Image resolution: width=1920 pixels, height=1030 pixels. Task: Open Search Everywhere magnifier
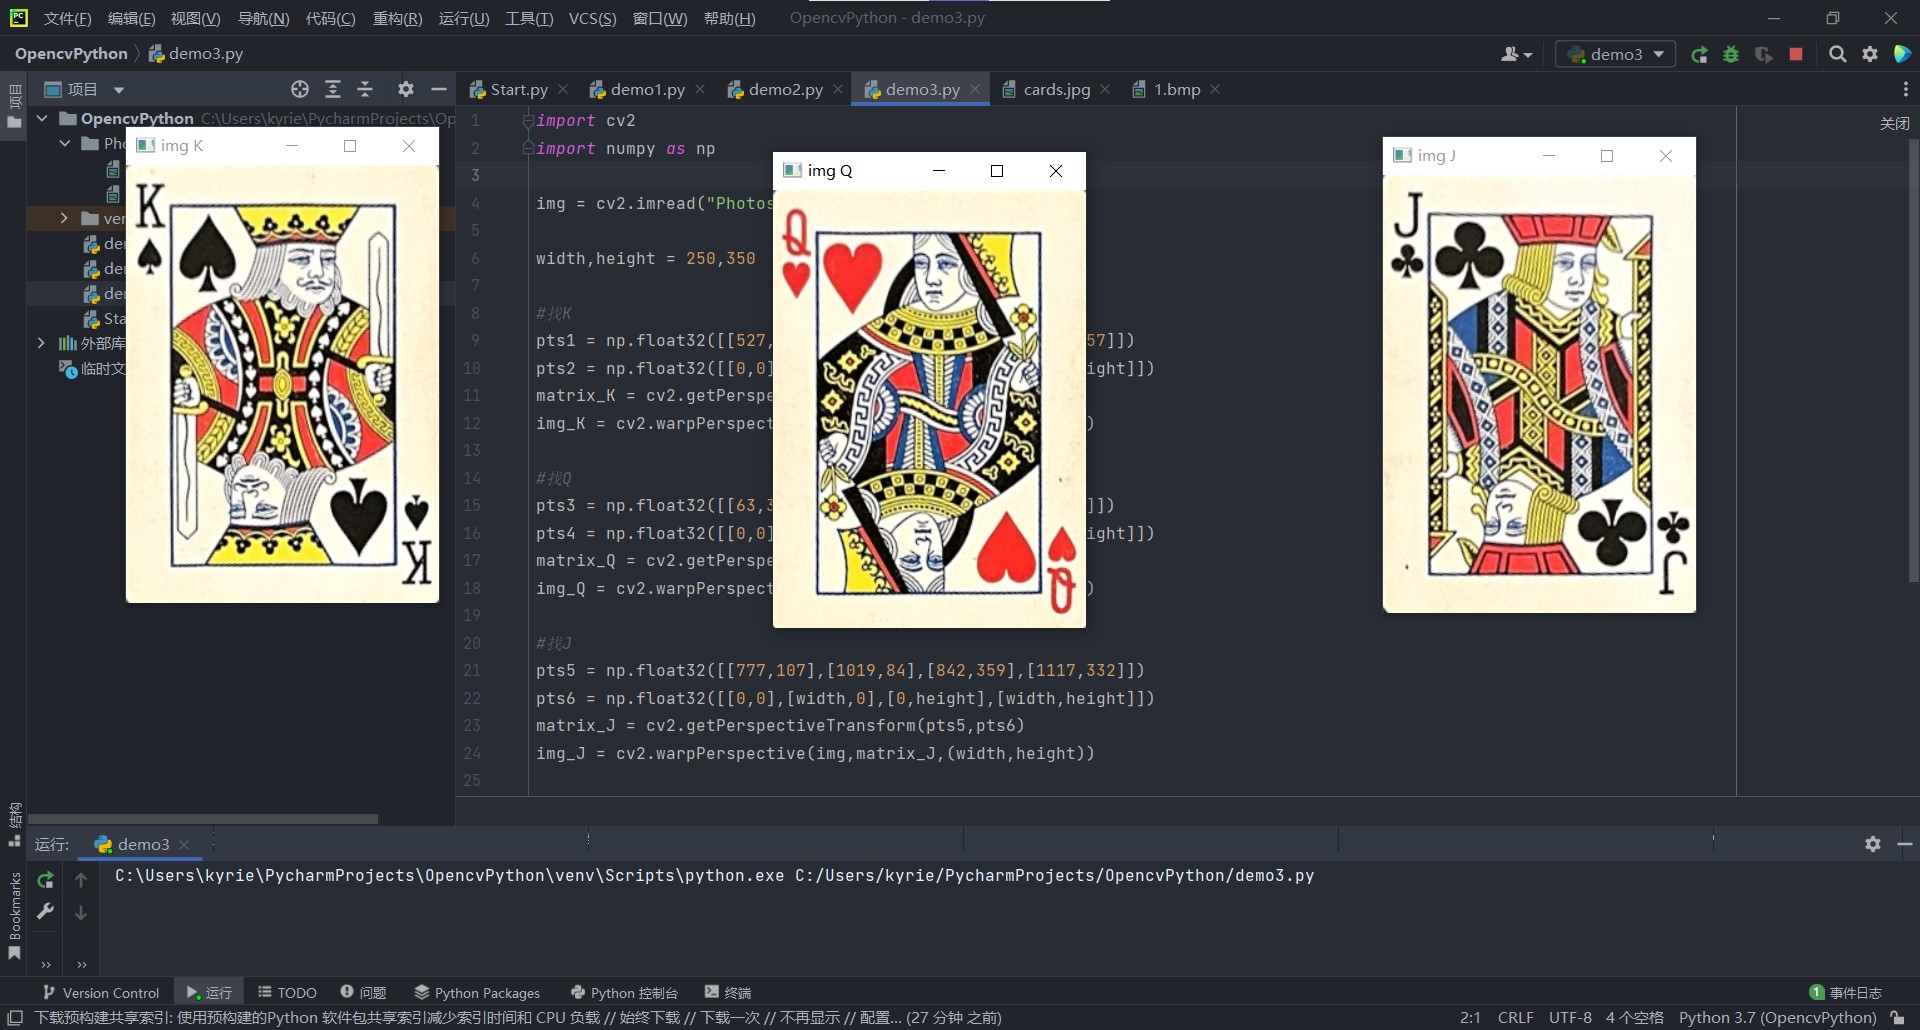pyautogui.click(x=1837, y=54)
